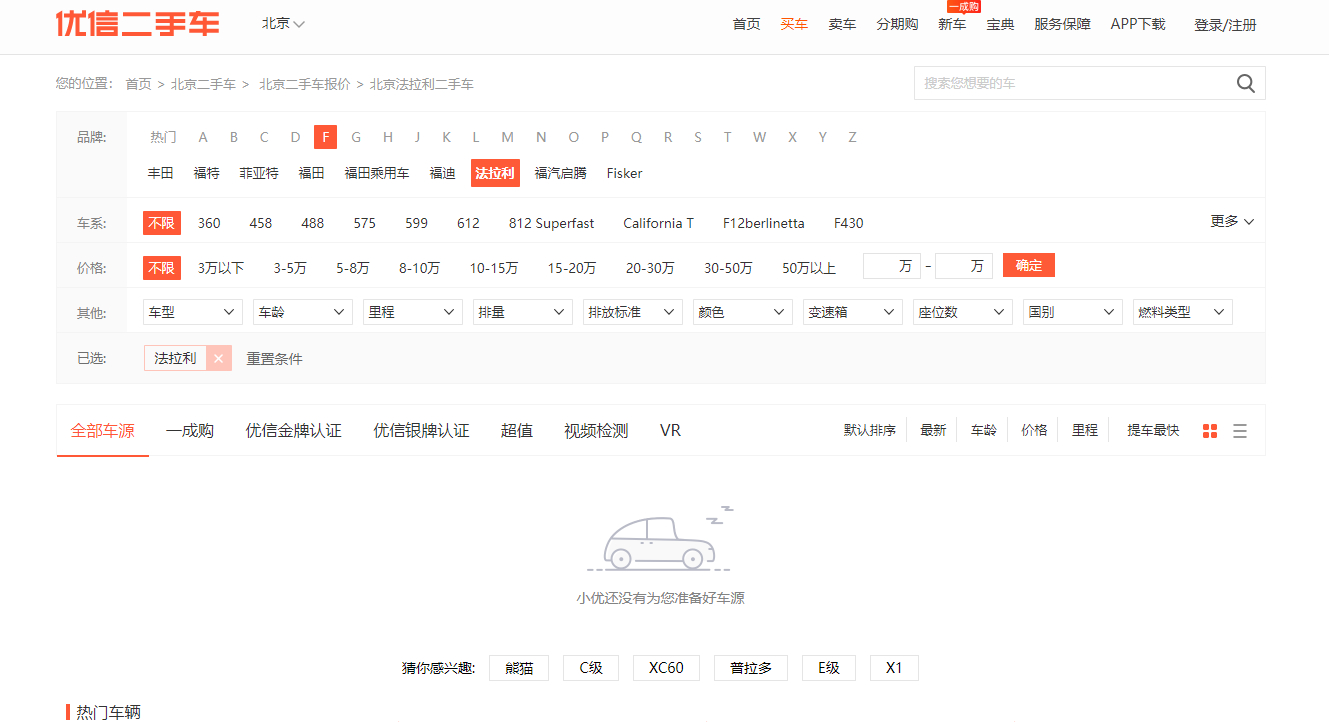Select the 超值 tab
1329x722 pixels.
point(516,431)
